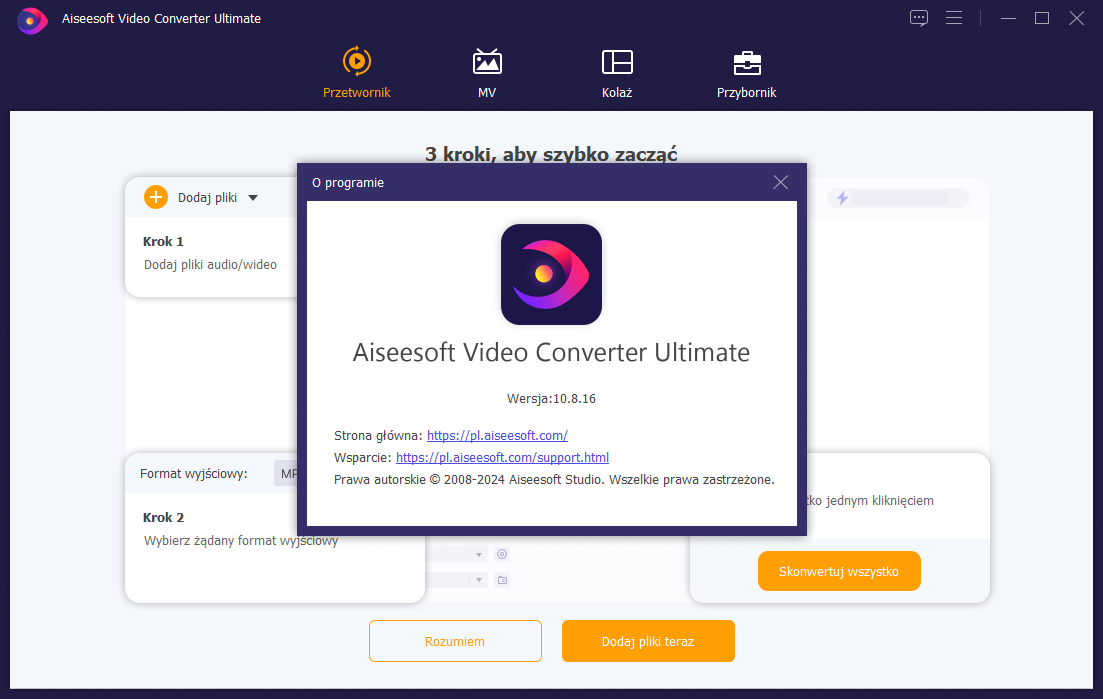Open the Strona główna aiseesoft link
Image resolution: width=1103 pixels, height=699 pixels.
click(x=497, y=435)
